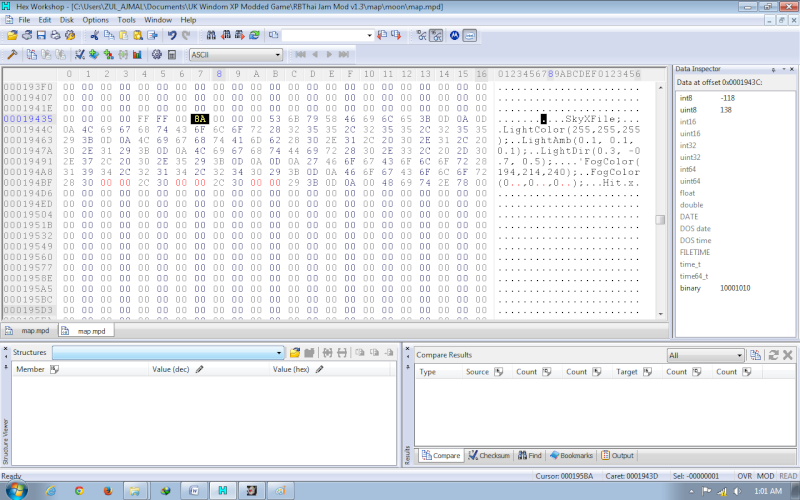Open the All filter dropdown in Compare Results
Screen dimensions: 800x500
point(740,356)
